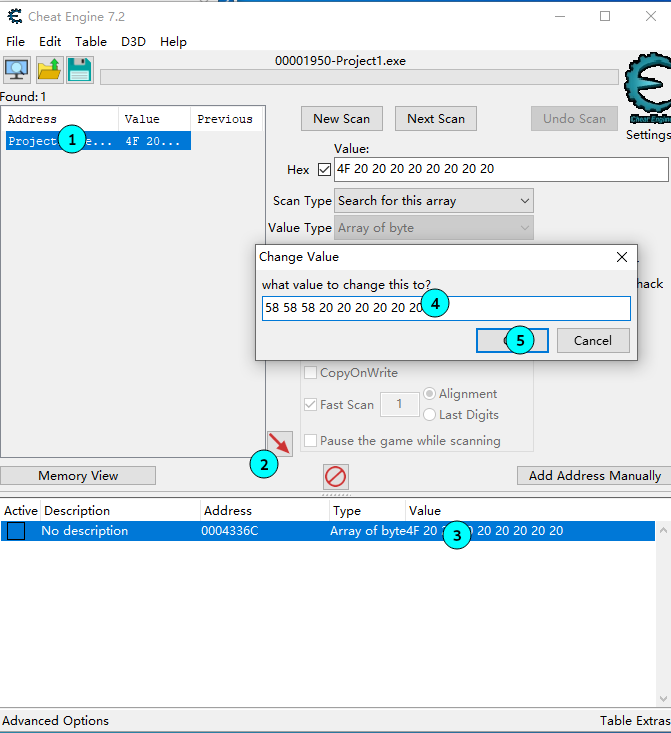
Task: Click the Previous column header in found list
Action: coord(226,119)
